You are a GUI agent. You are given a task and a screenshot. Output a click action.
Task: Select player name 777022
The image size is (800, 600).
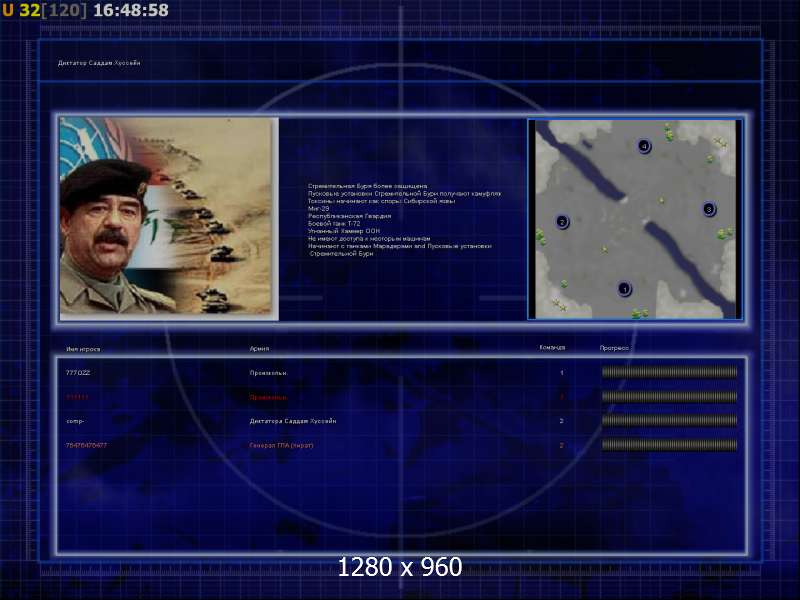pyautogui.click(x=78, y=373)
